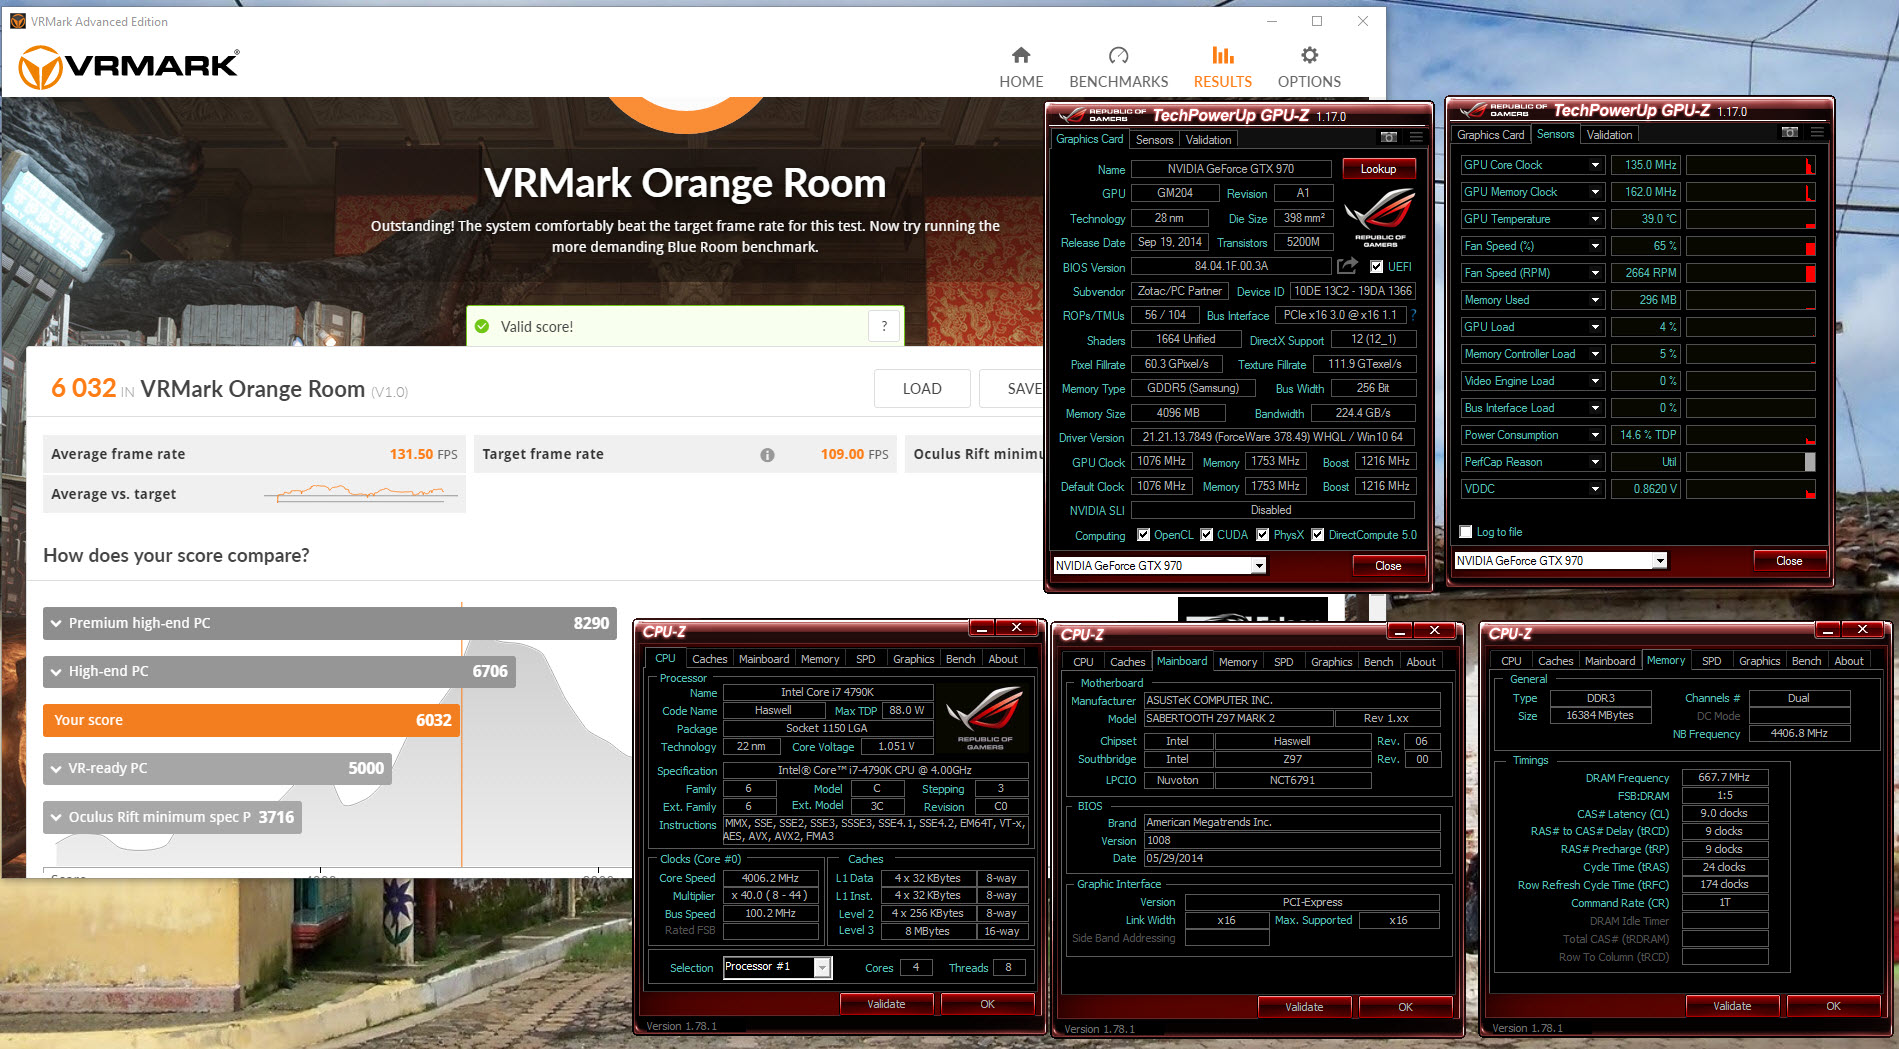Click the valid score help question mark
The height and width of the screenshot is (1049, 1899).
click(884, 326)
